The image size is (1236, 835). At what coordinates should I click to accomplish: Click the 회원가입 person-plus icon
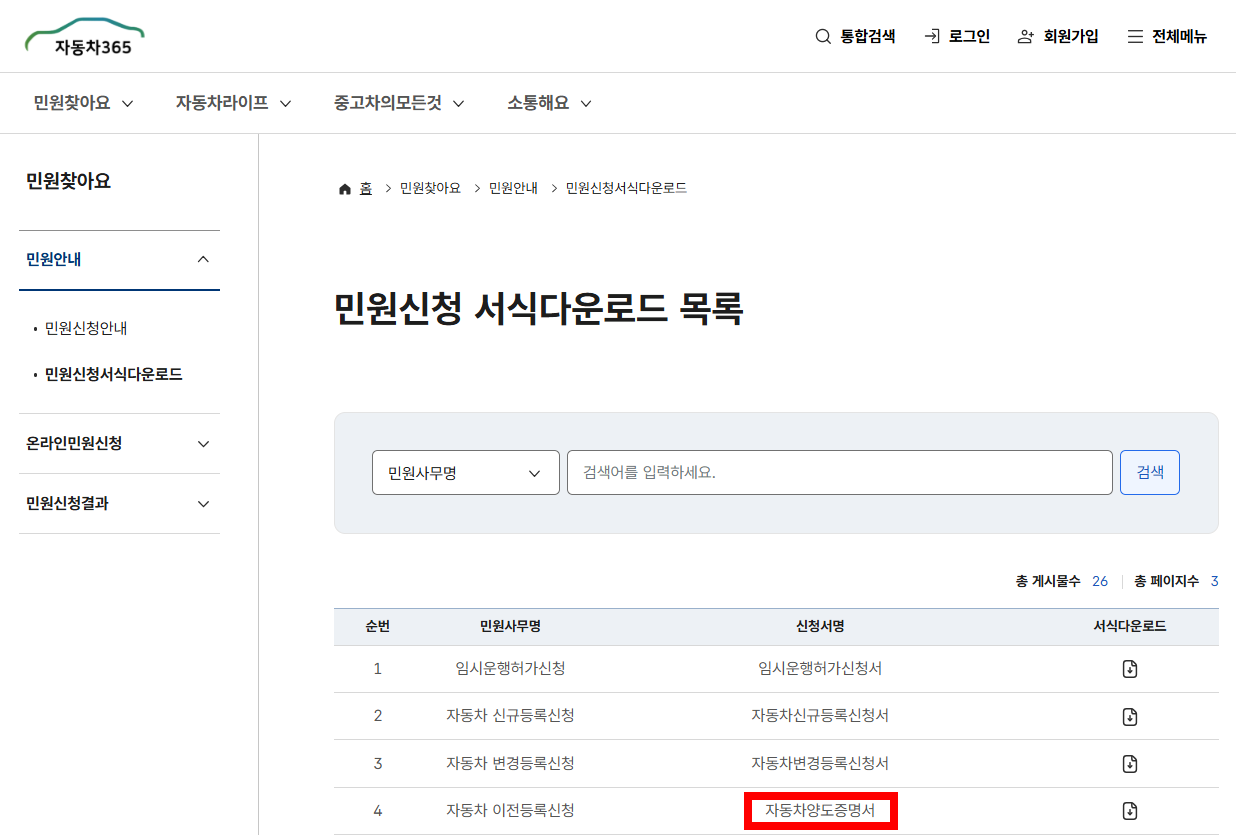pos(1026,37)
